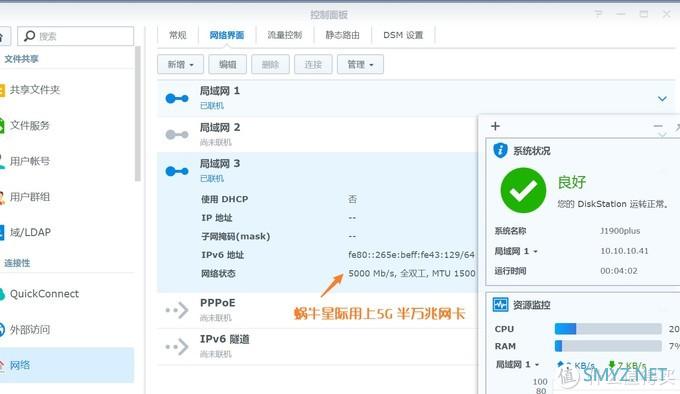Click the 局域网 1 connected interface icon

click(x=177, y=98)
